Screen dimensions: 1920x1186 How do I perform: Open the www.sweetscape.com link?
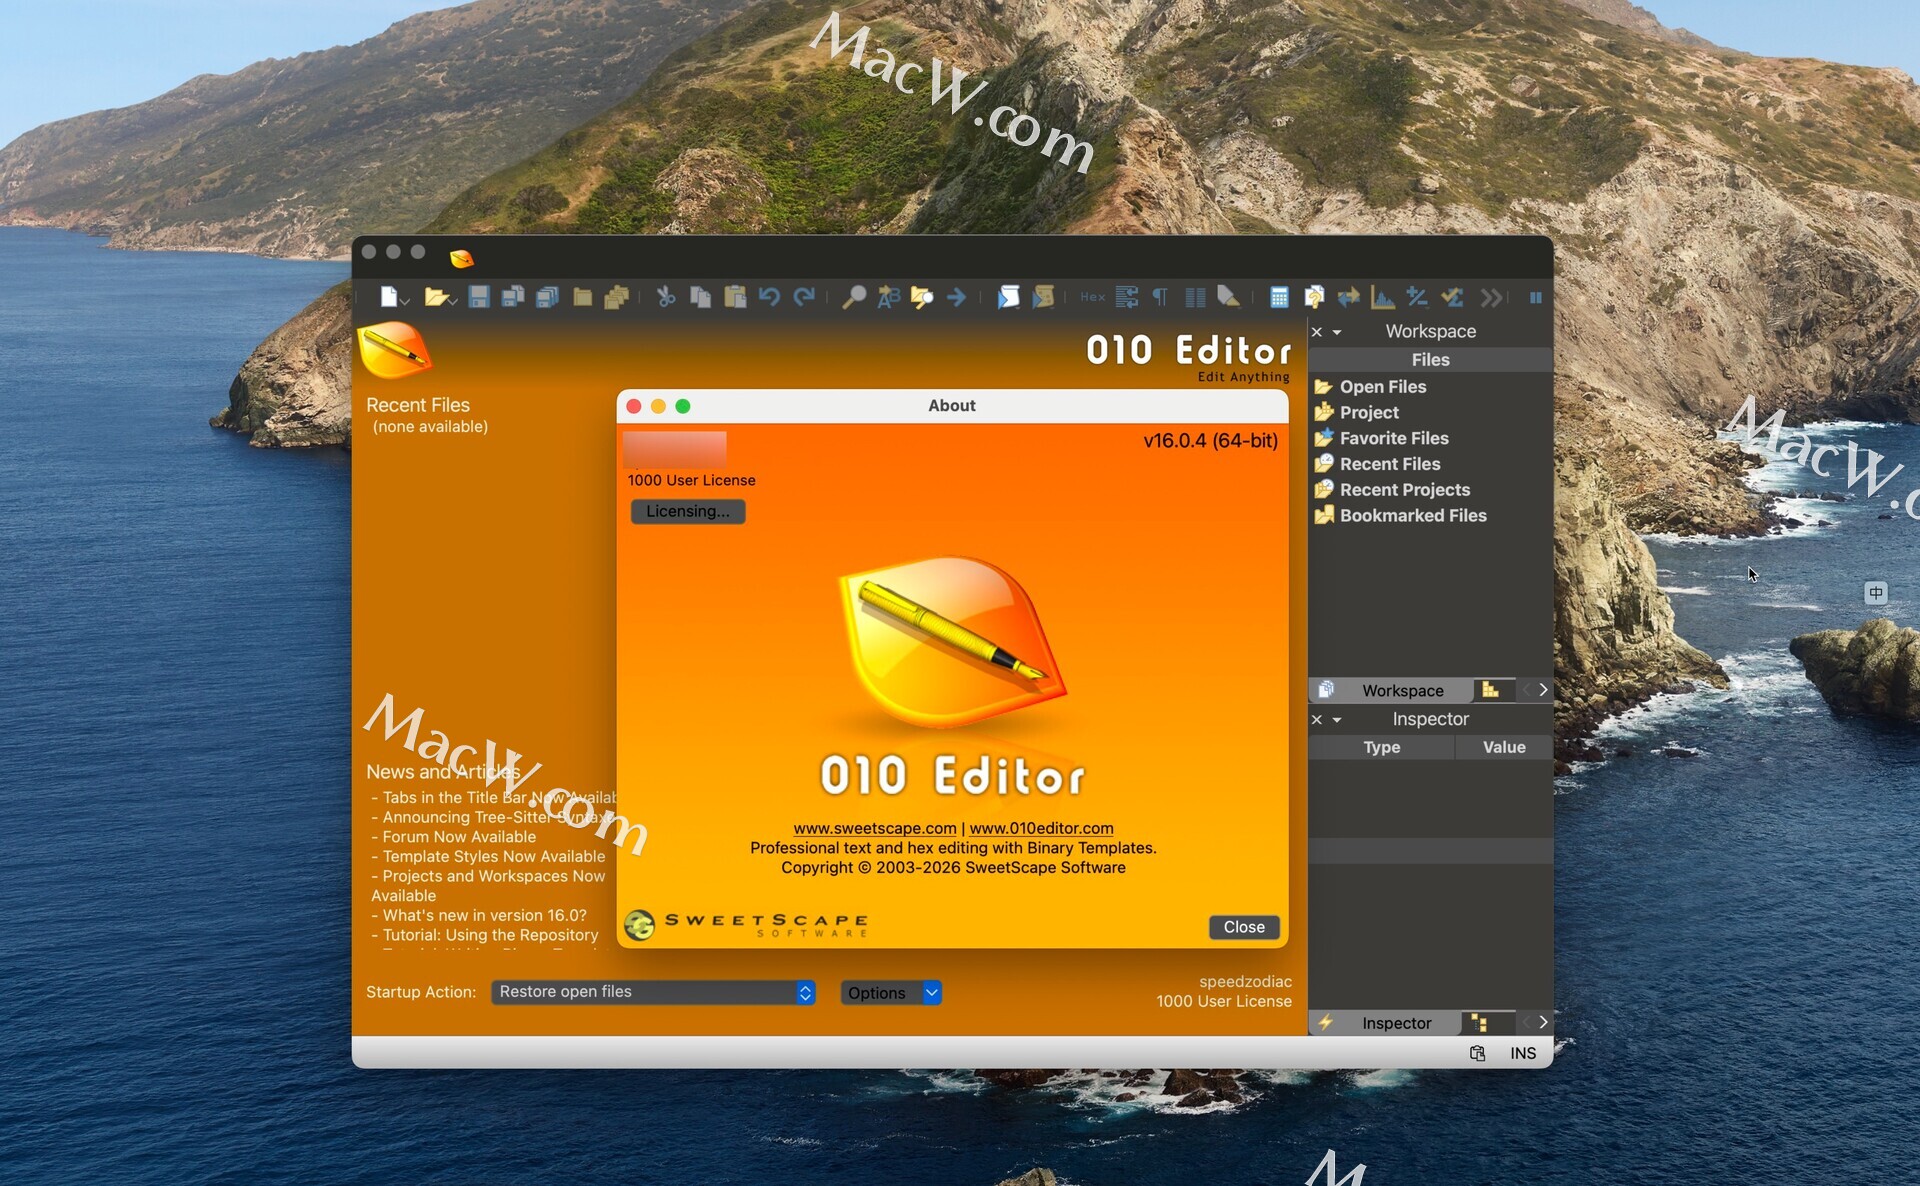[x=875, y=828]
